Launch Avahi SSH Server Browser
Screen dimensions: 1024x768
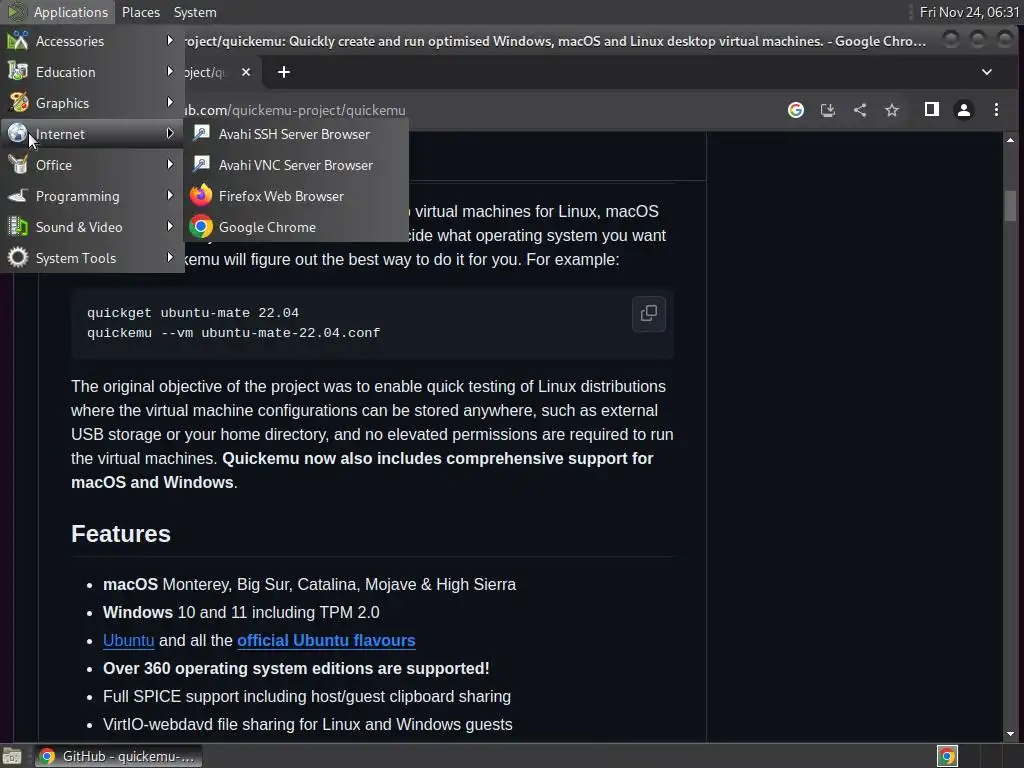(x=296, y=134)
